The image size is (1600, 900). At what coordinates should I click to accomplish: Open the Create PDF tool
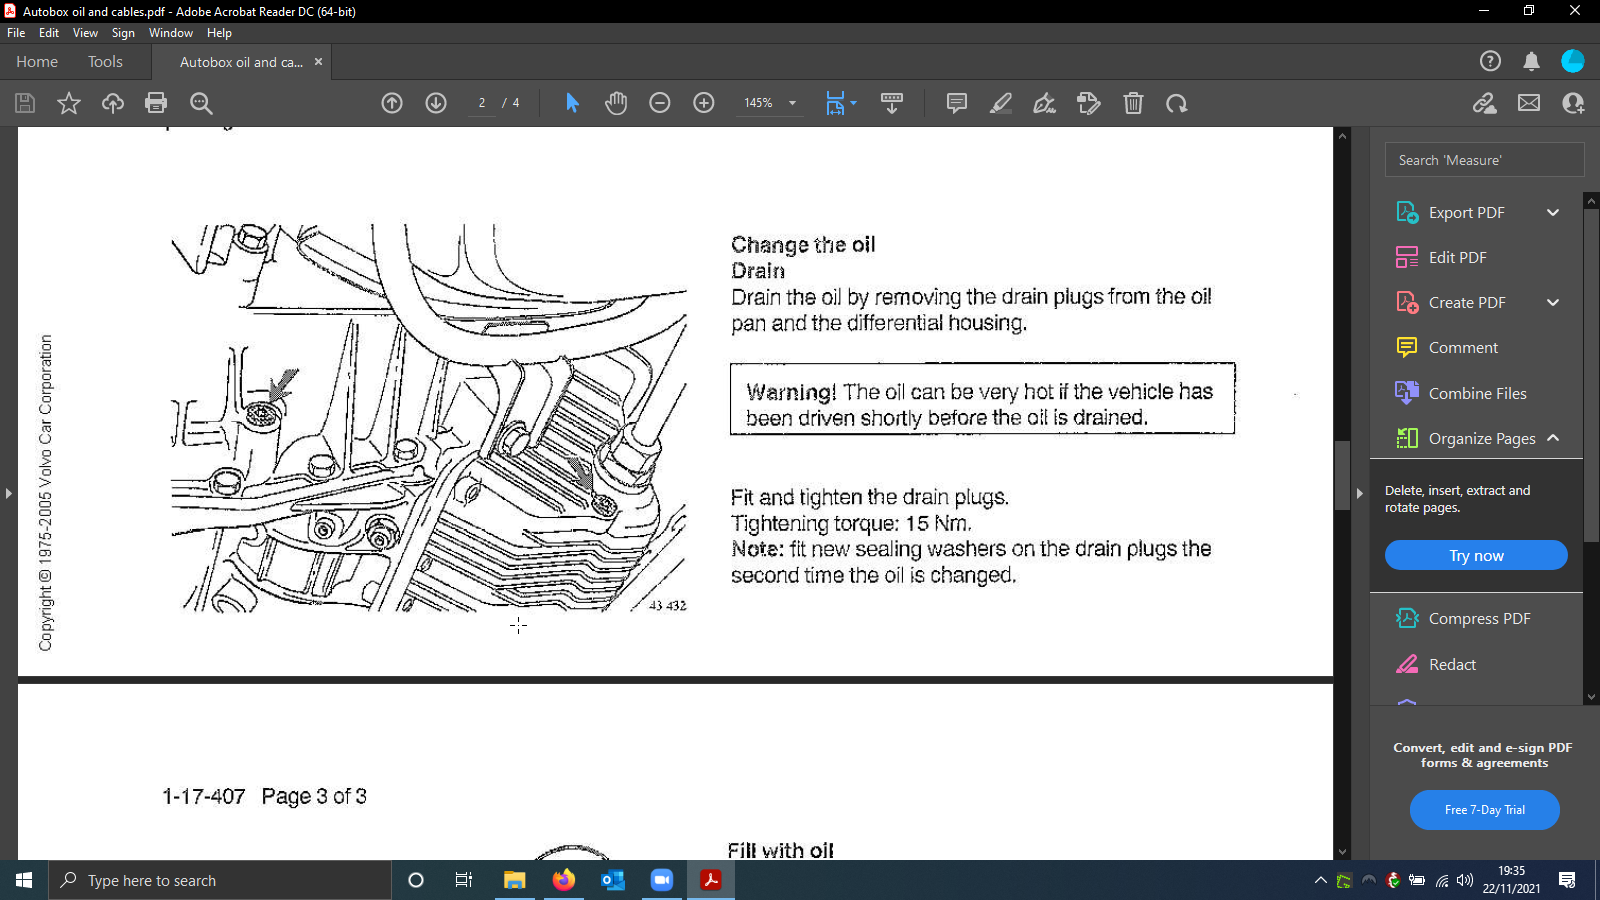(x=1450, y=302)
